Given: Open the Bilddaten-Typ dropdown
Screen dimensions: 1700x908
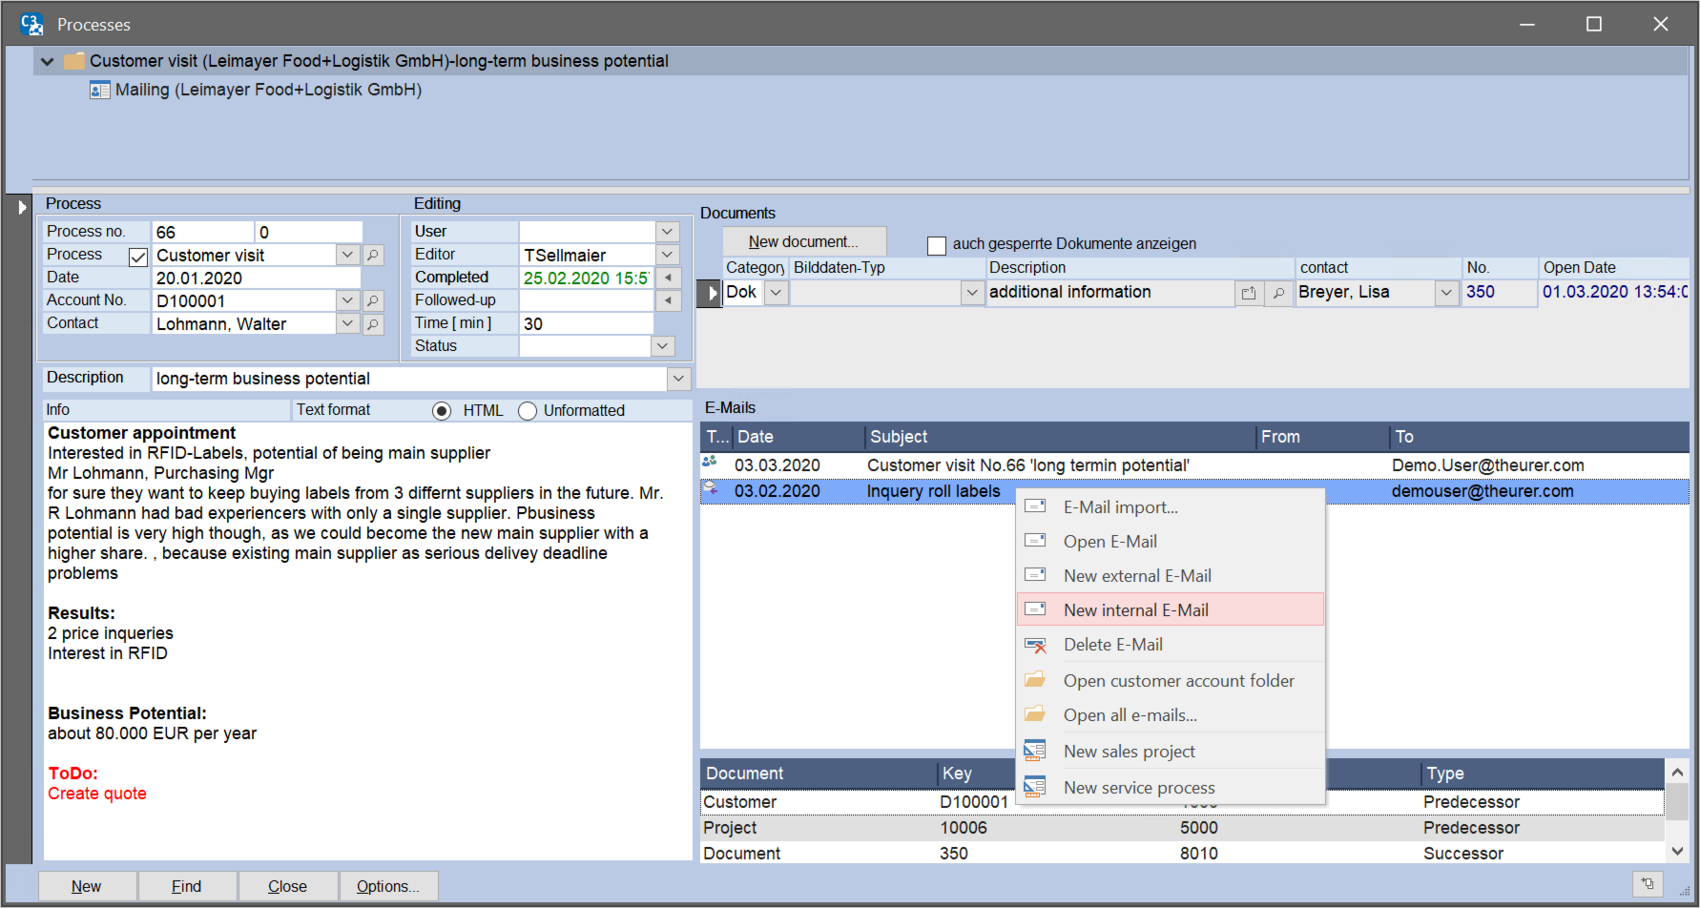Looking at the screenshot, I should click(x=972, y=293).
